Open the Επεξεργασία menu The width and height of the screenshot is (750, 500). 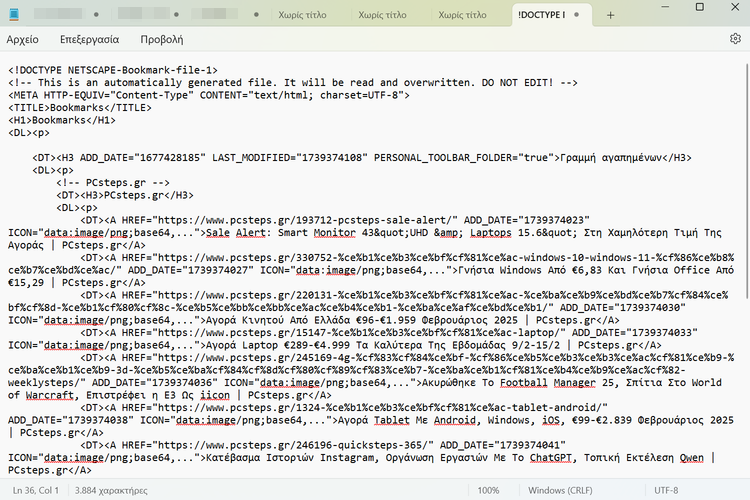[89, 39]
